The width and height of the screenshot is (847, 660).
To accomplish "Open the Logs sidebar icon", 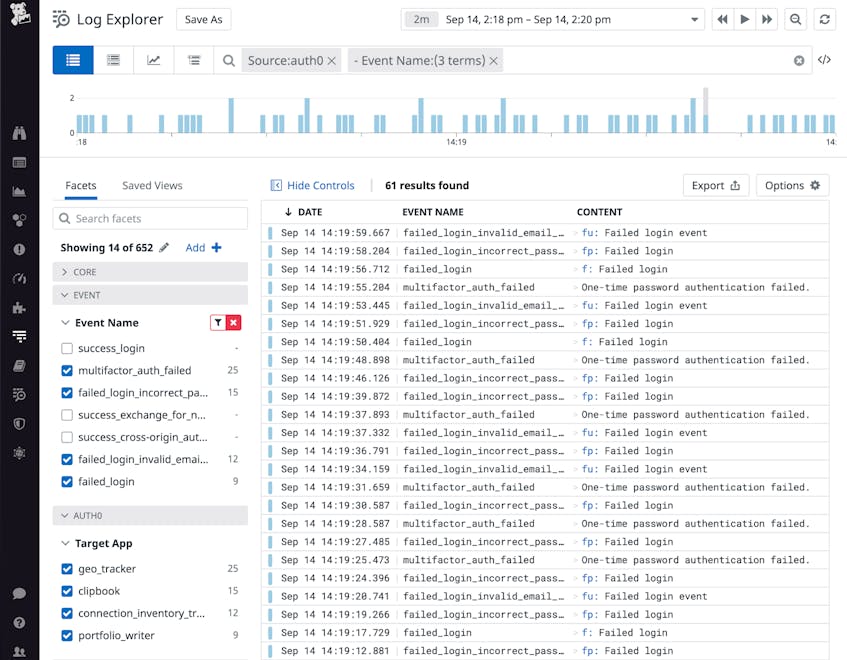I will pyautogui.click(x=19, y=337).
